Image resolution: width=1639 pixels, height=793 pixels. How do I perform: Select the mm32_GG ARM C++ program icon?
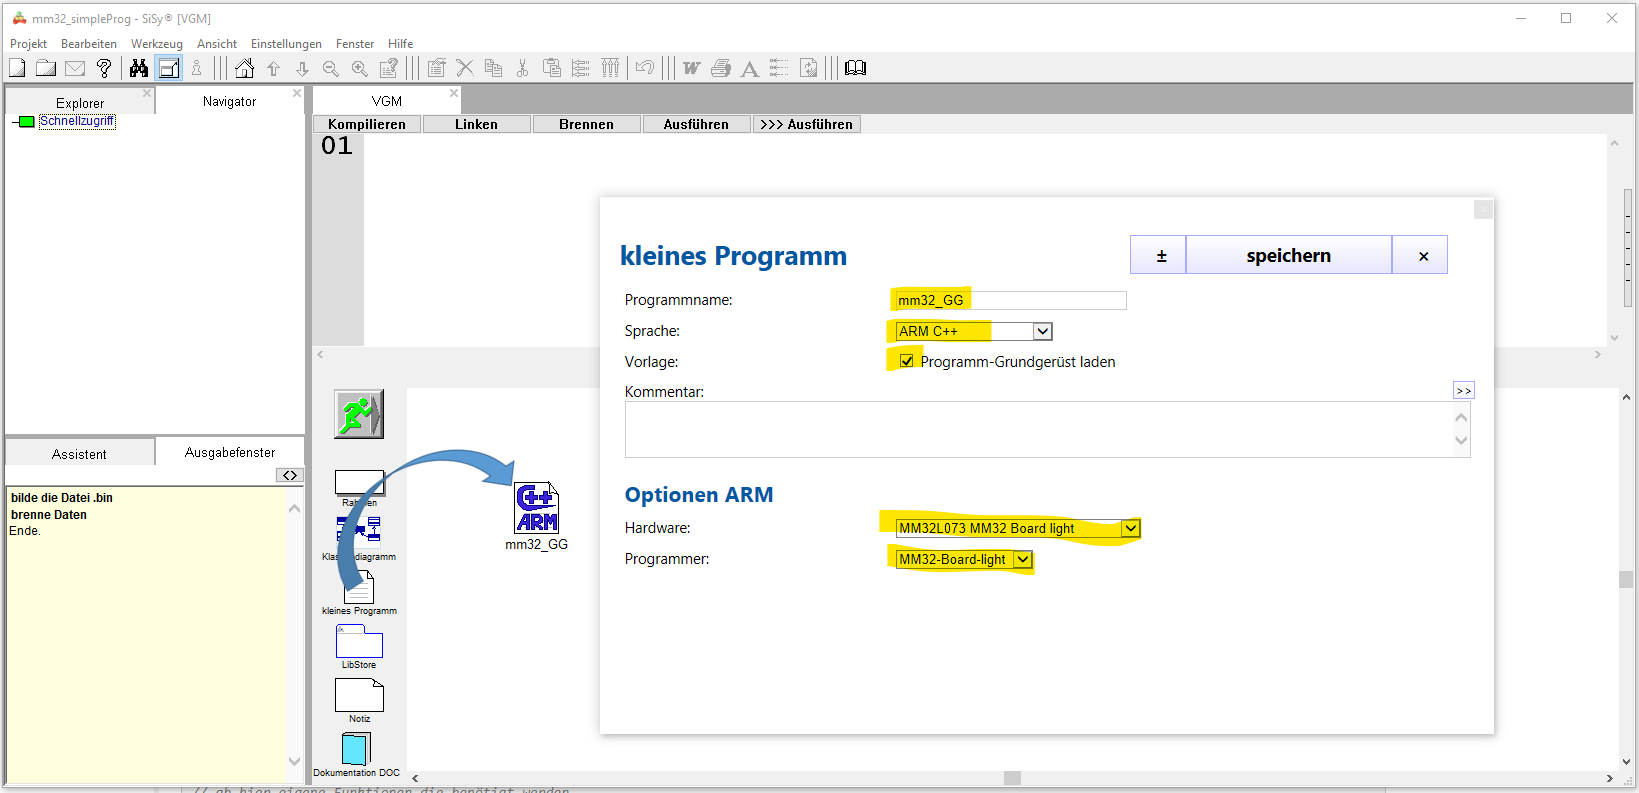point(537,509)
